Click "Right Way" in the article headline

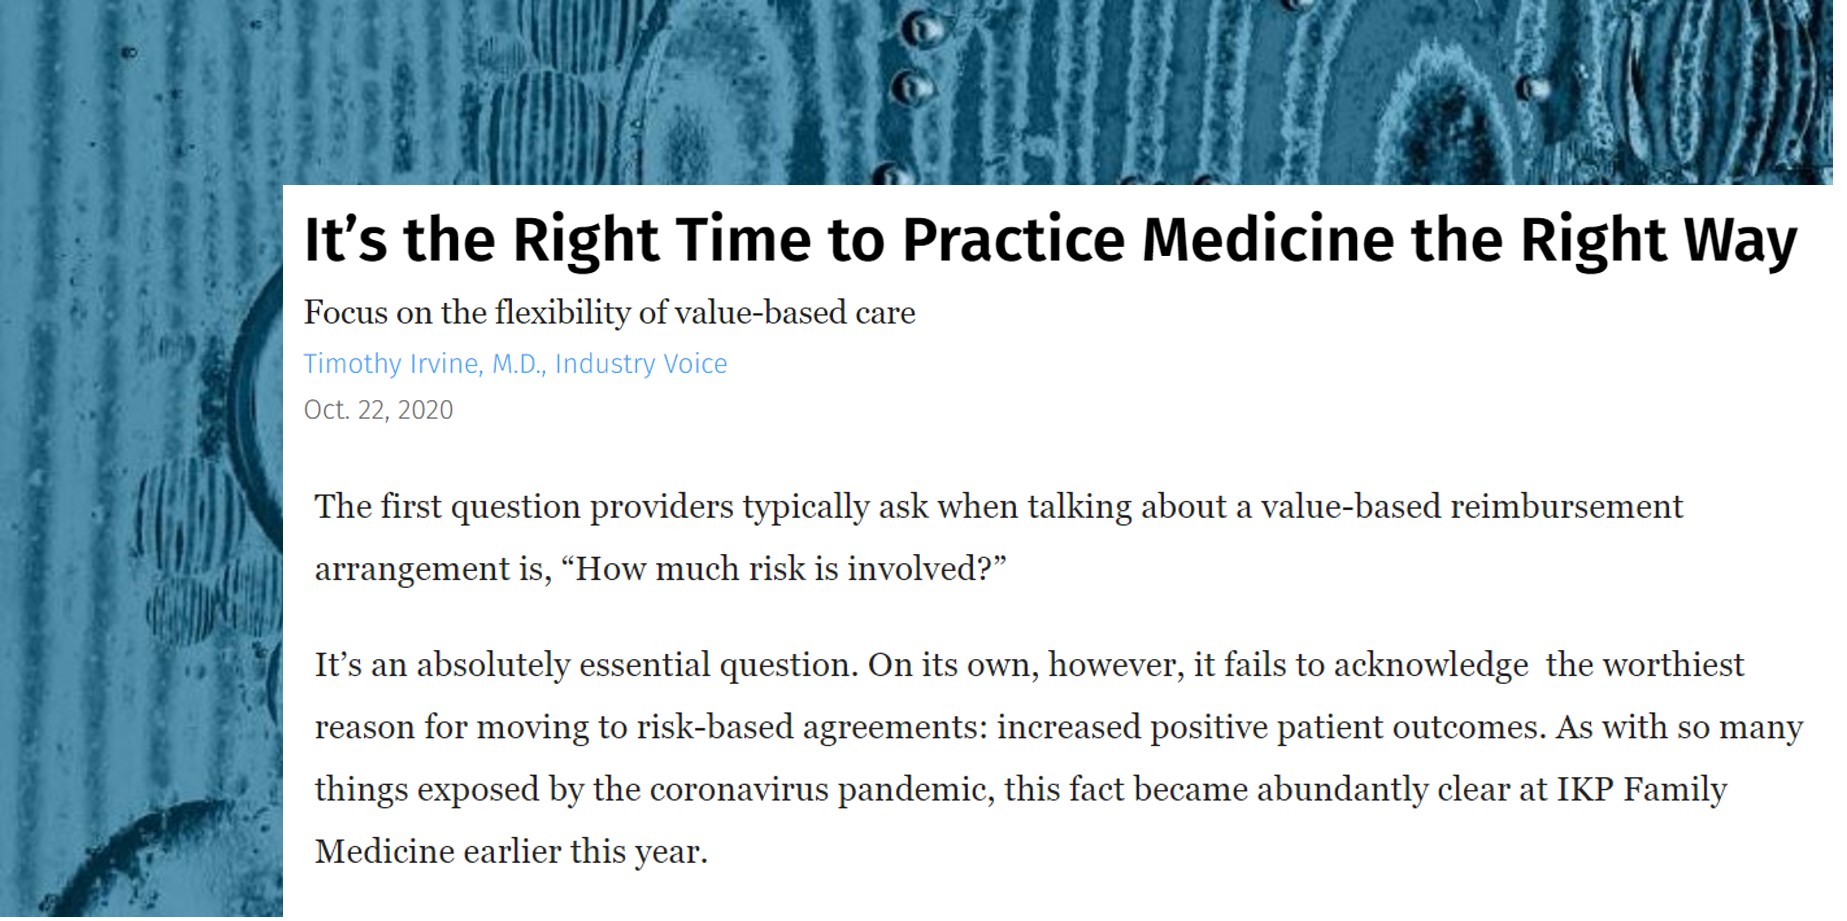coord(1658,242)
